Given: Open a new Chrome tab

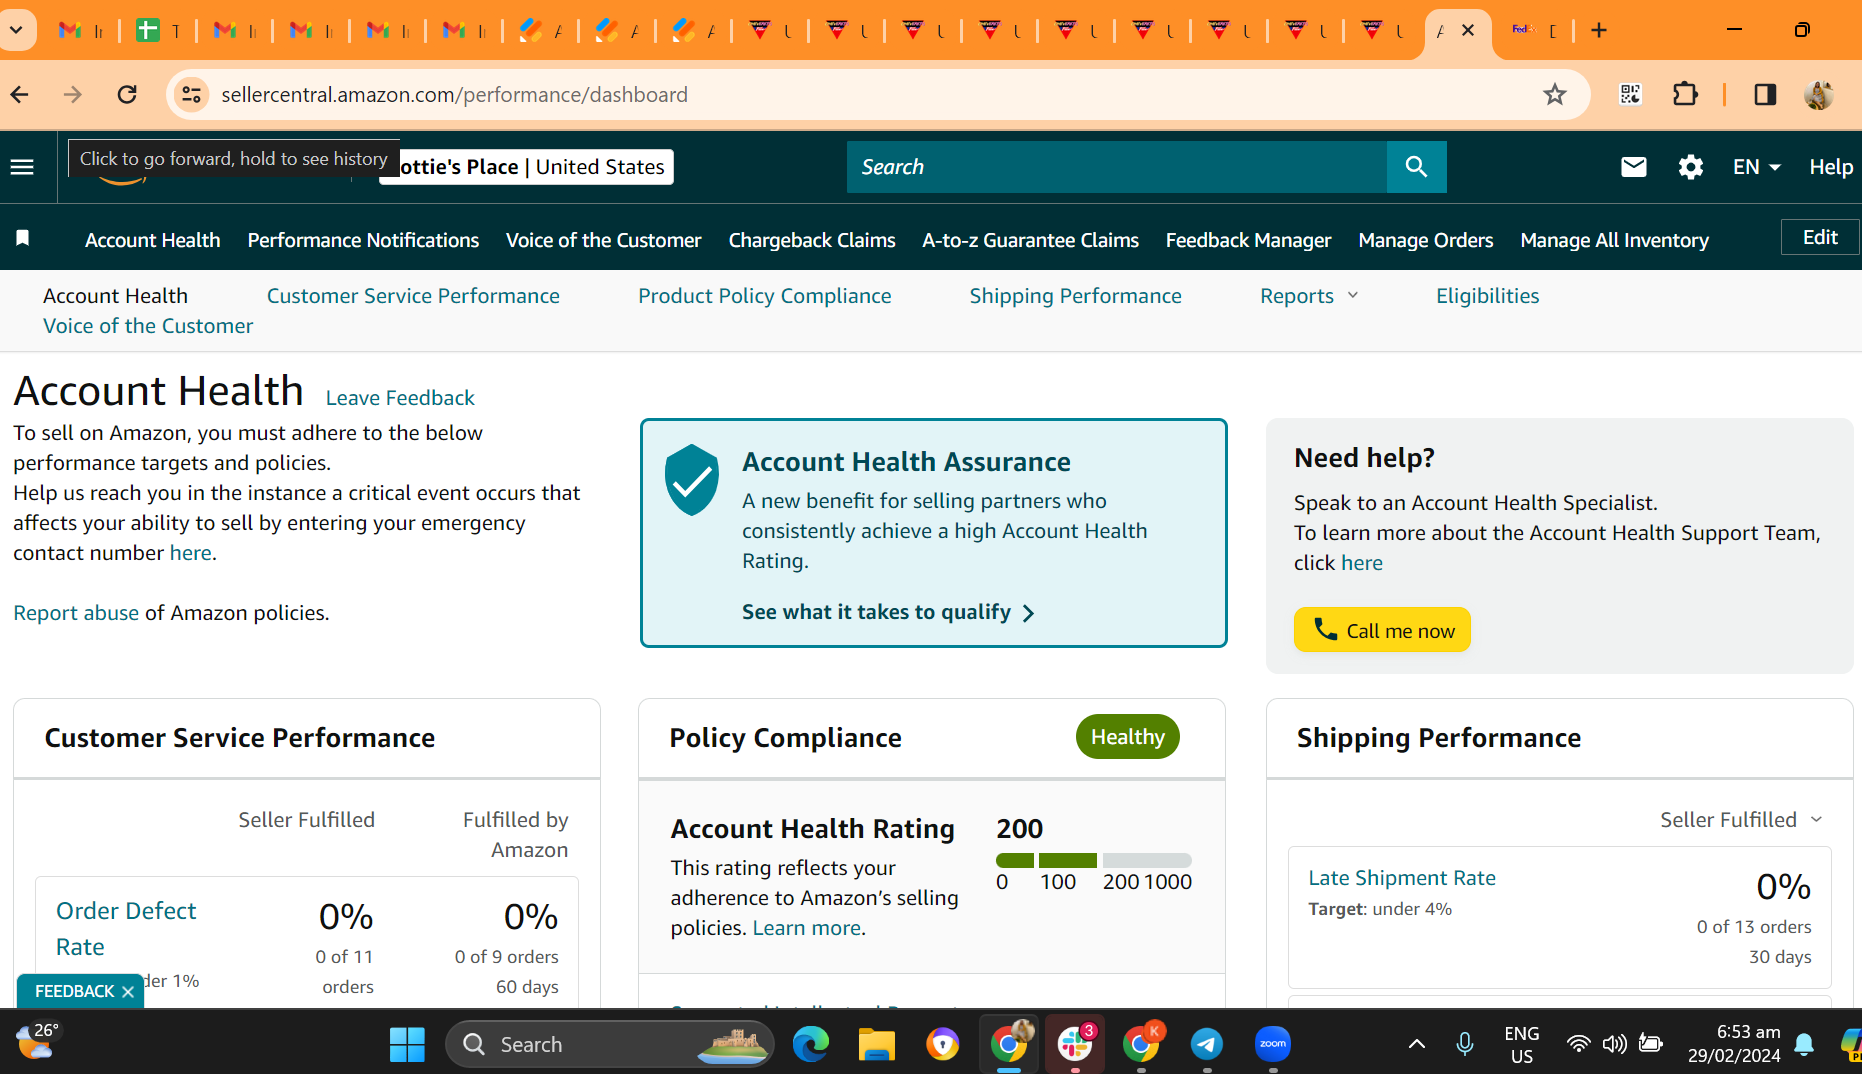Looking at the screenshot, I should [x=1599, y=30].
